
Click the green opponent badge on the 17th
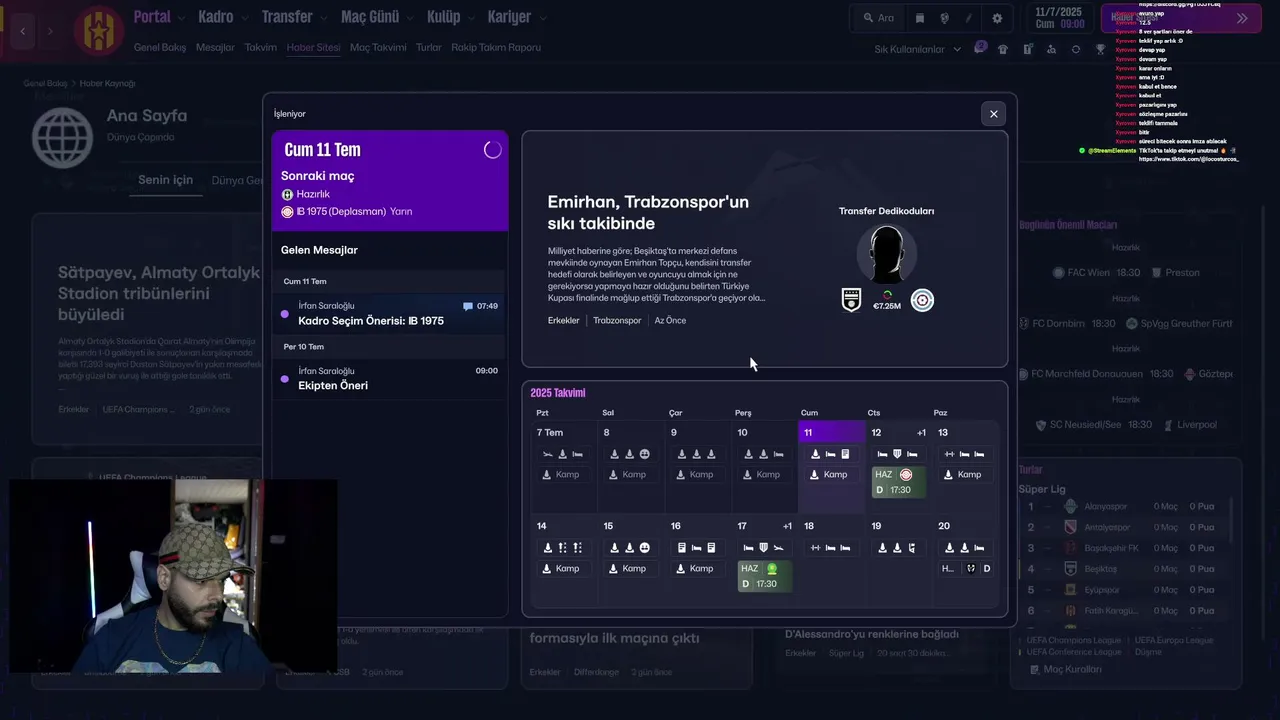pos(772,569)
